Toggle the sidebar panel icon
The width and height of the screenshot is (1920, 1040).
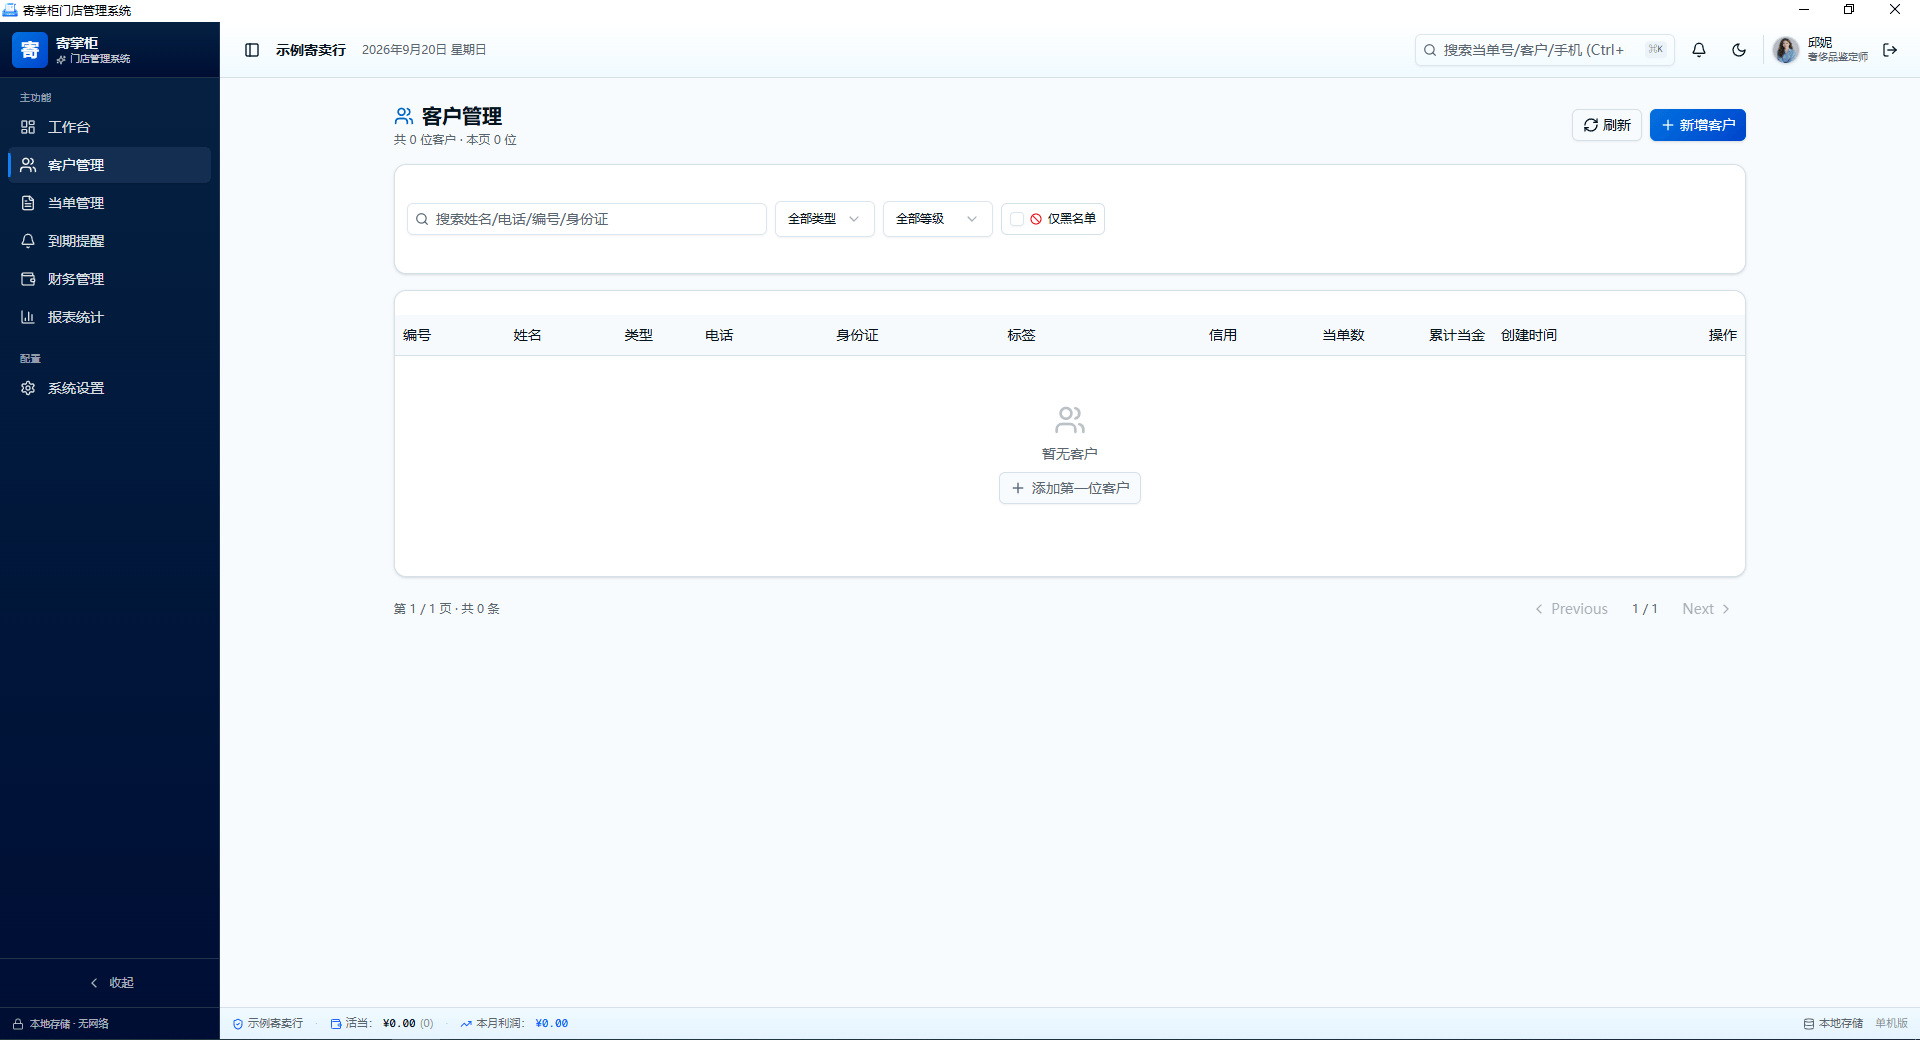252,50
